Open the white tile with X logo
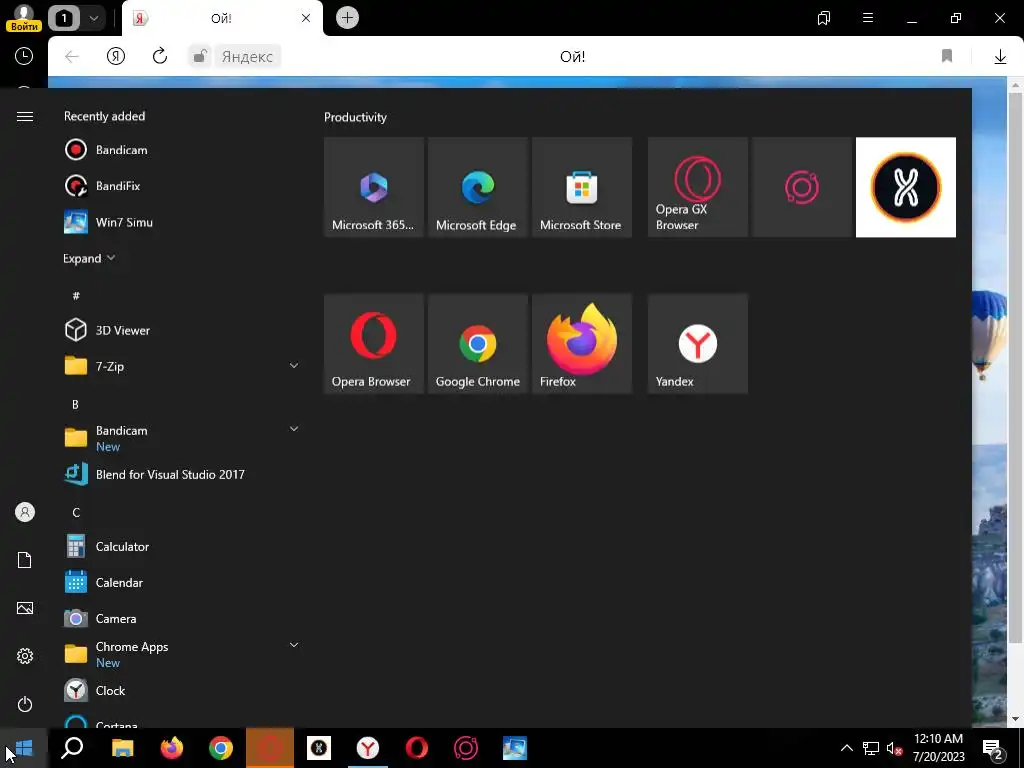The image size is (1024, 768). click(x=906, y=187)
